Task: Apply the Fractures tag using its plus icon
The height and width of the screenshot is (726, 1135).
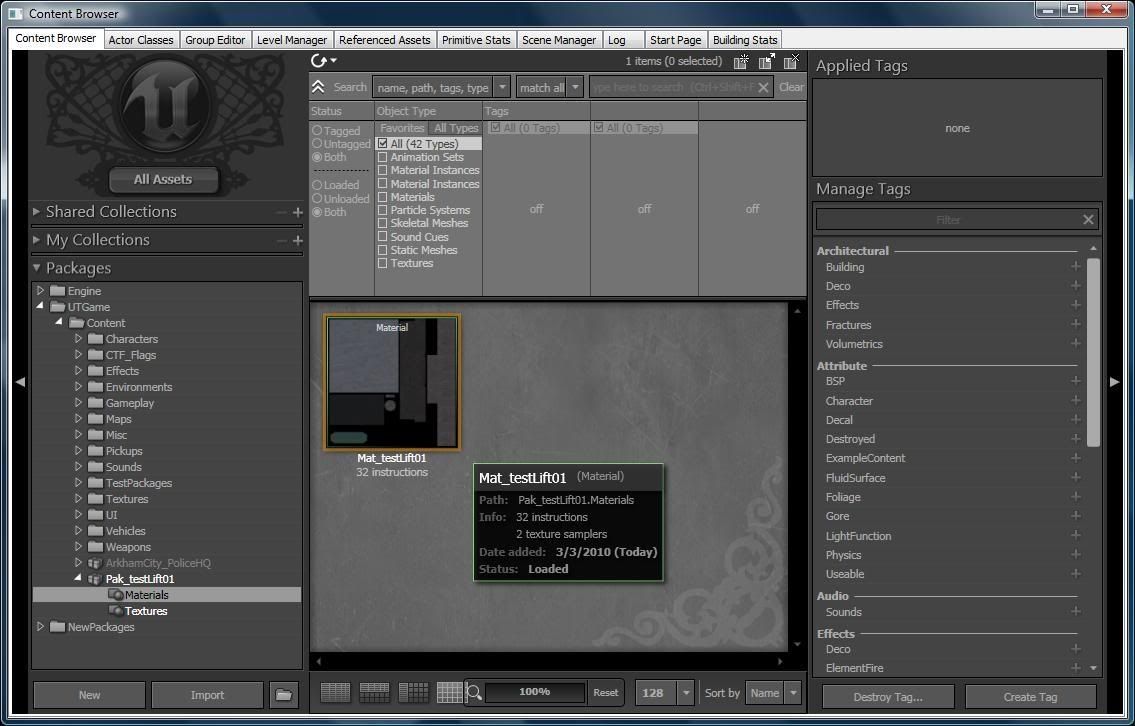Action: click(1076, 324)
